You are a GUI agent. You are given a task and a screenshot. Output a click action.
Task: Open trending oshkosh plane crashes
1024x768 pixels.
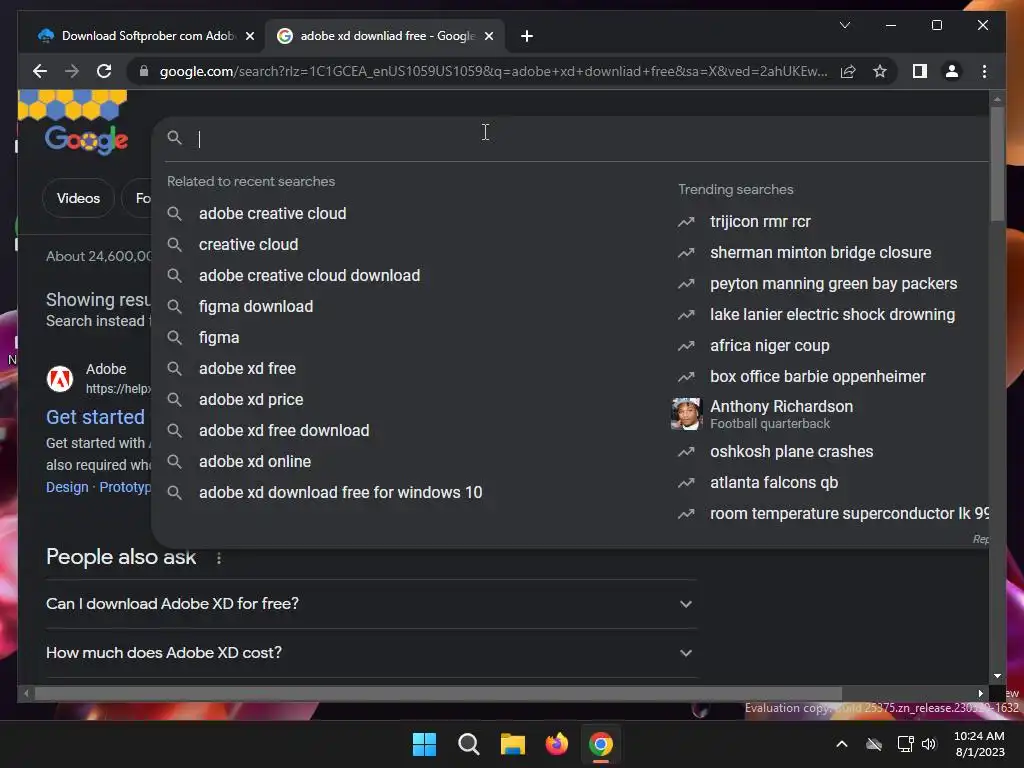(792, 452)
